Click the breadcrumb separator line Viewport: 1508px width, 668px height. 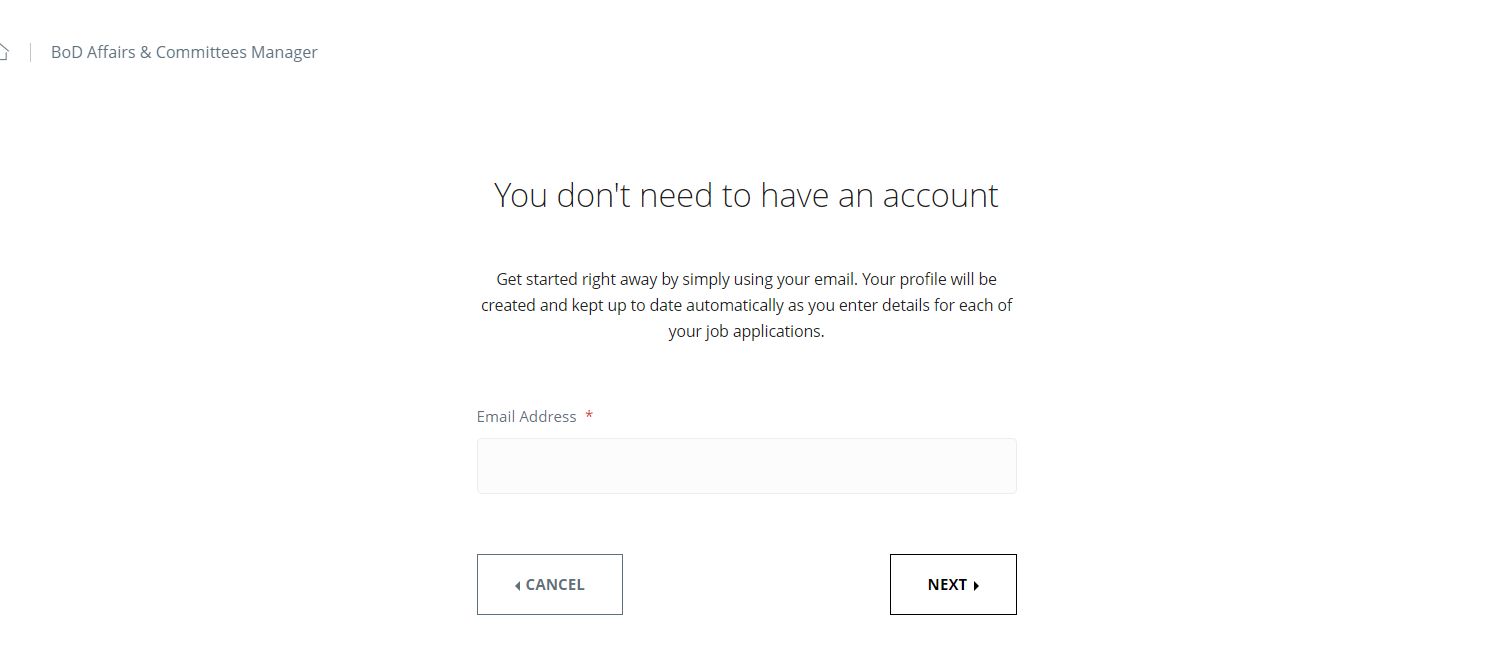(x=30, y=52)
